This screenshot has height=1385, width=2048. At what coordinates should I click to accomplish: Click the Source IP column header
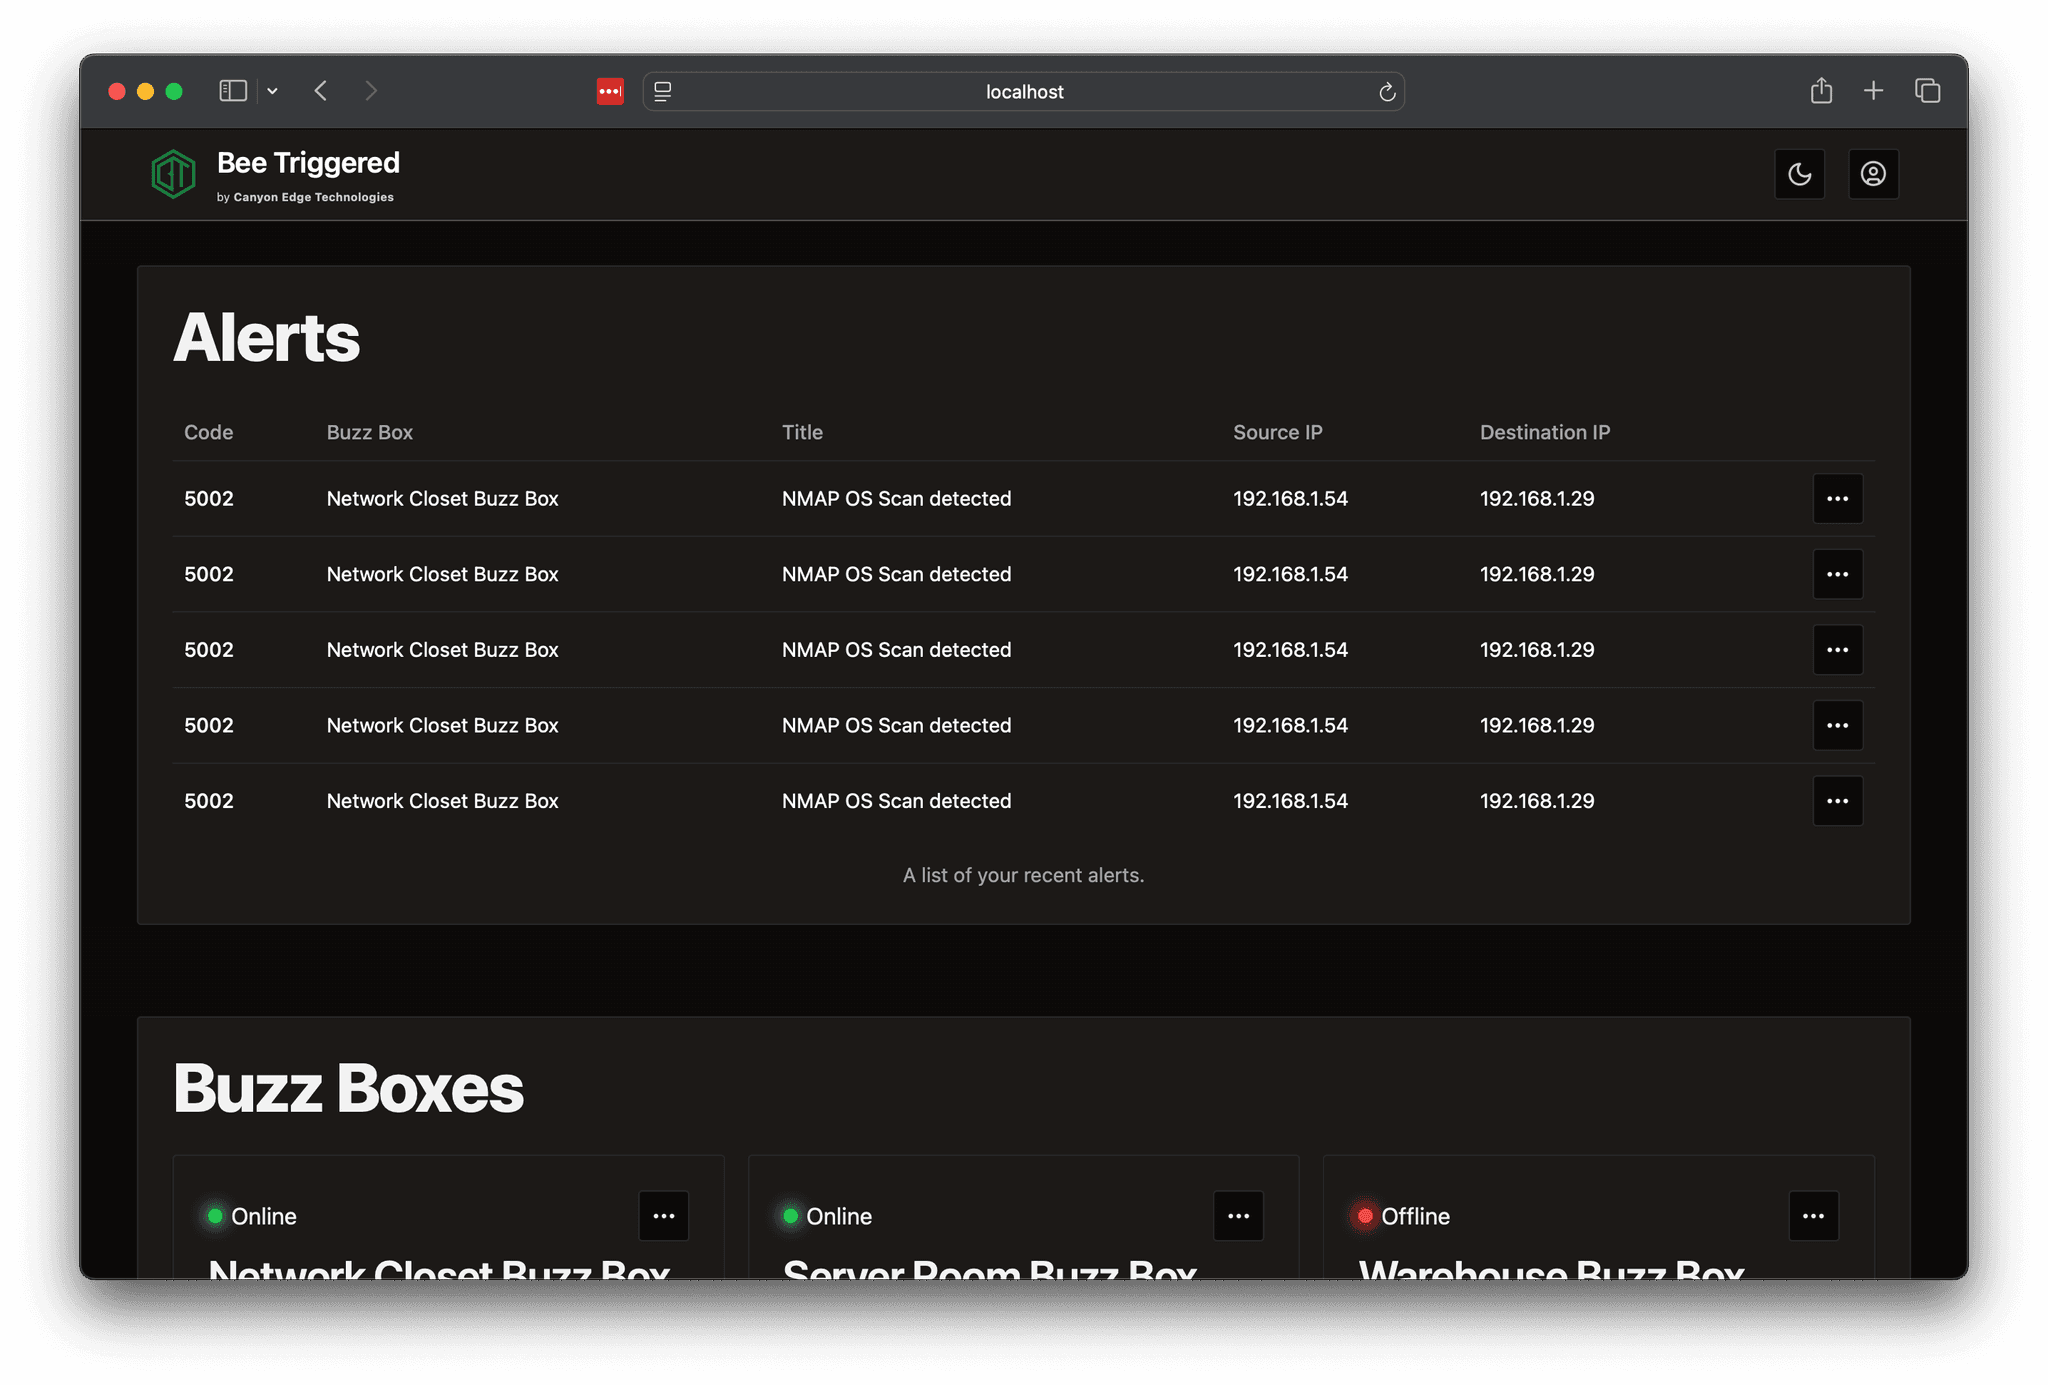(x=1277, y=432)
